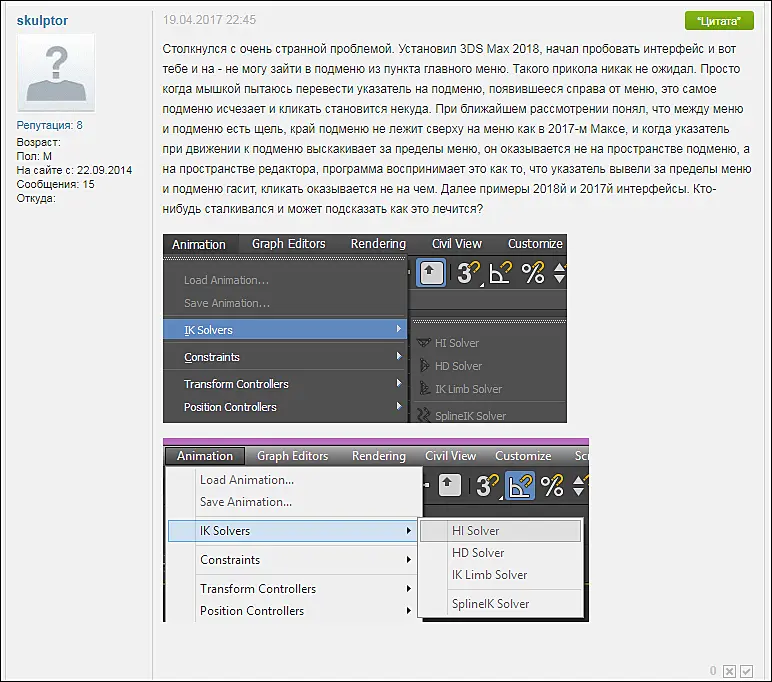This screenshot has height=682, width=772.
Task: Expand Constraints submenu arrow in light menu
Action: tap(409, 559)
